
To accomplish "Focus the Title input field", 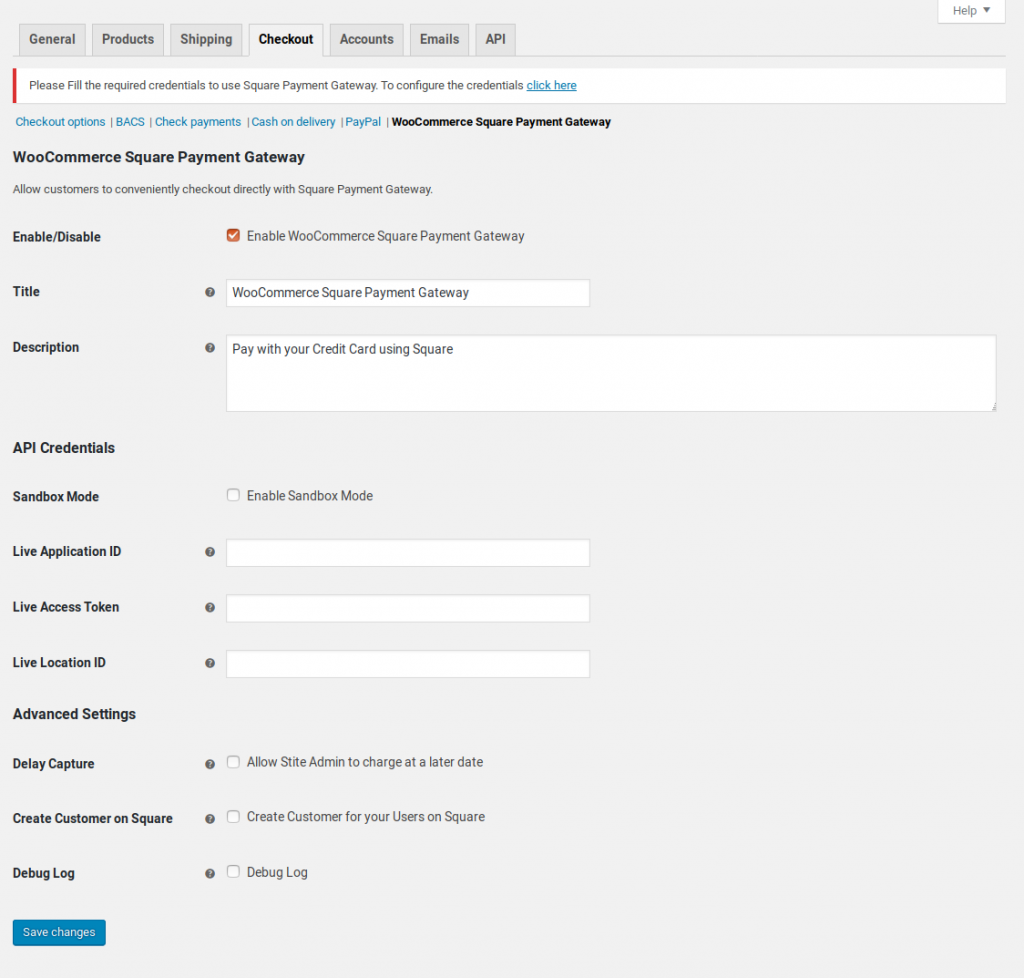I will (x=408, y=293).
